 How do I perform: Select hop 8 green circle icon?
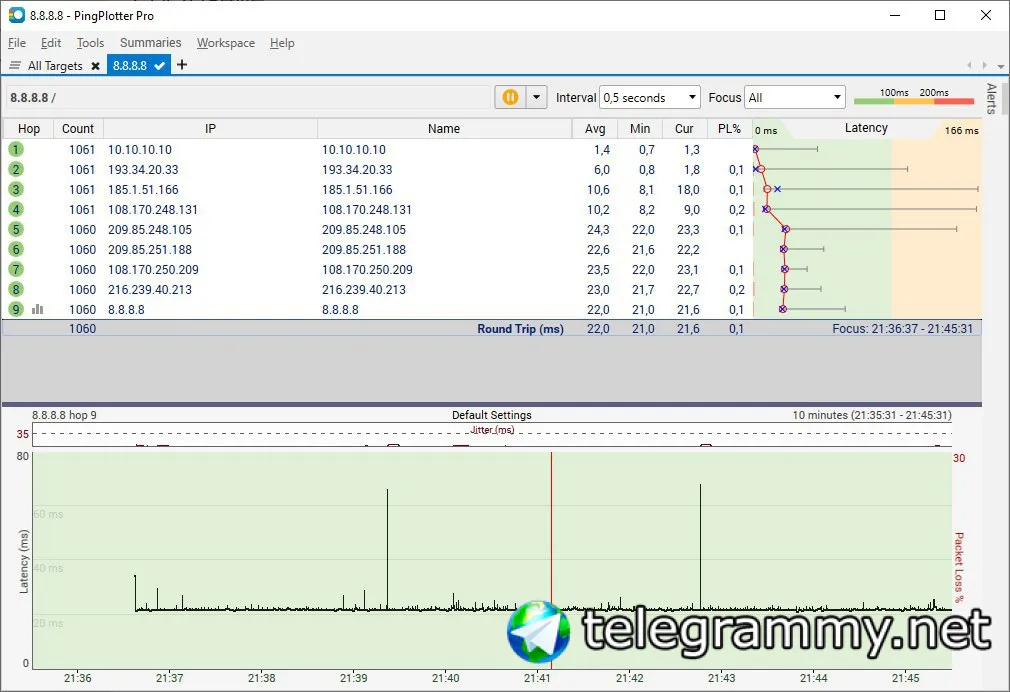coord(15,289)
